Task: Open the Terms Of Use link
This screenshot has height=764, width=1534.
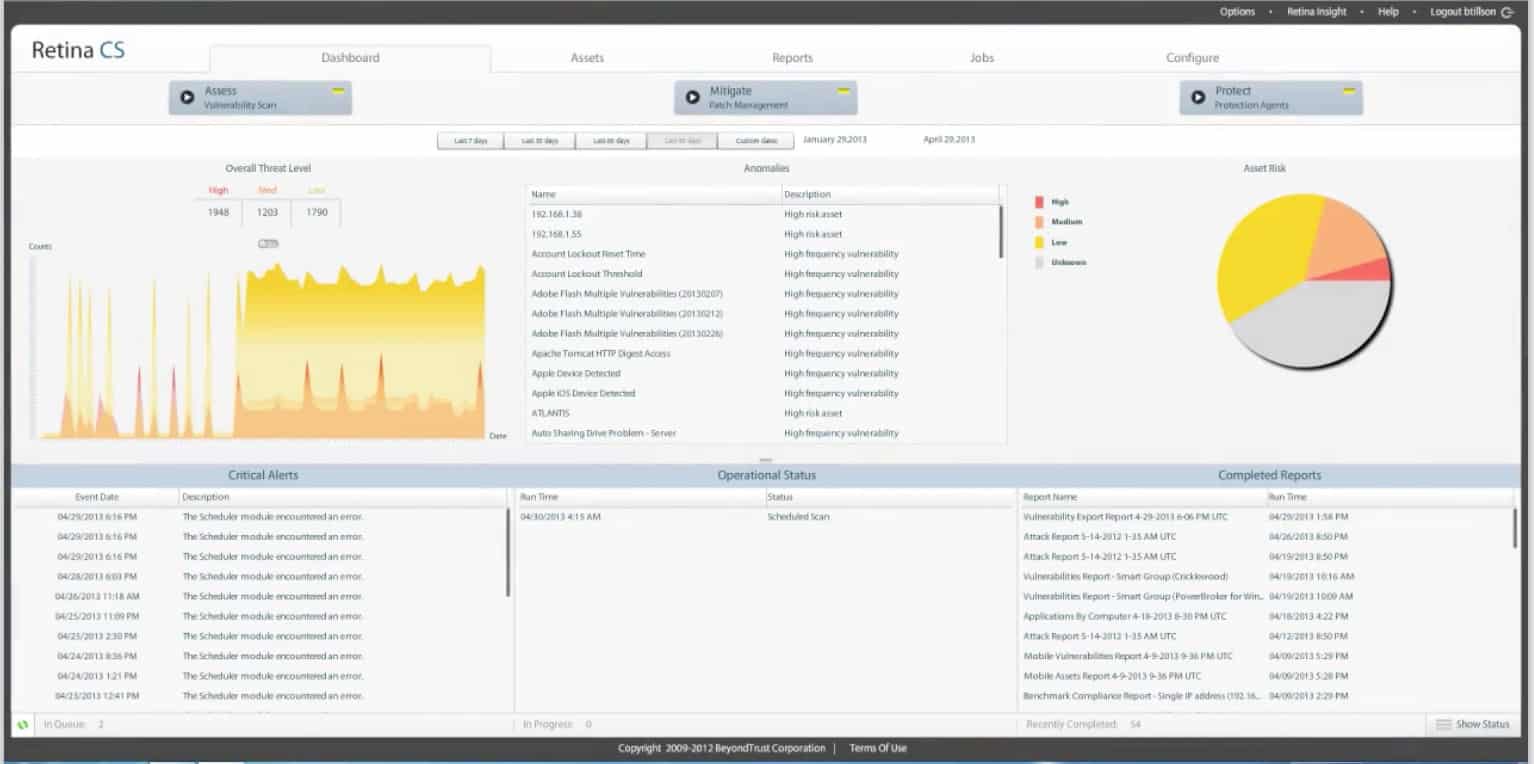Action: click(x=878, y=748)
